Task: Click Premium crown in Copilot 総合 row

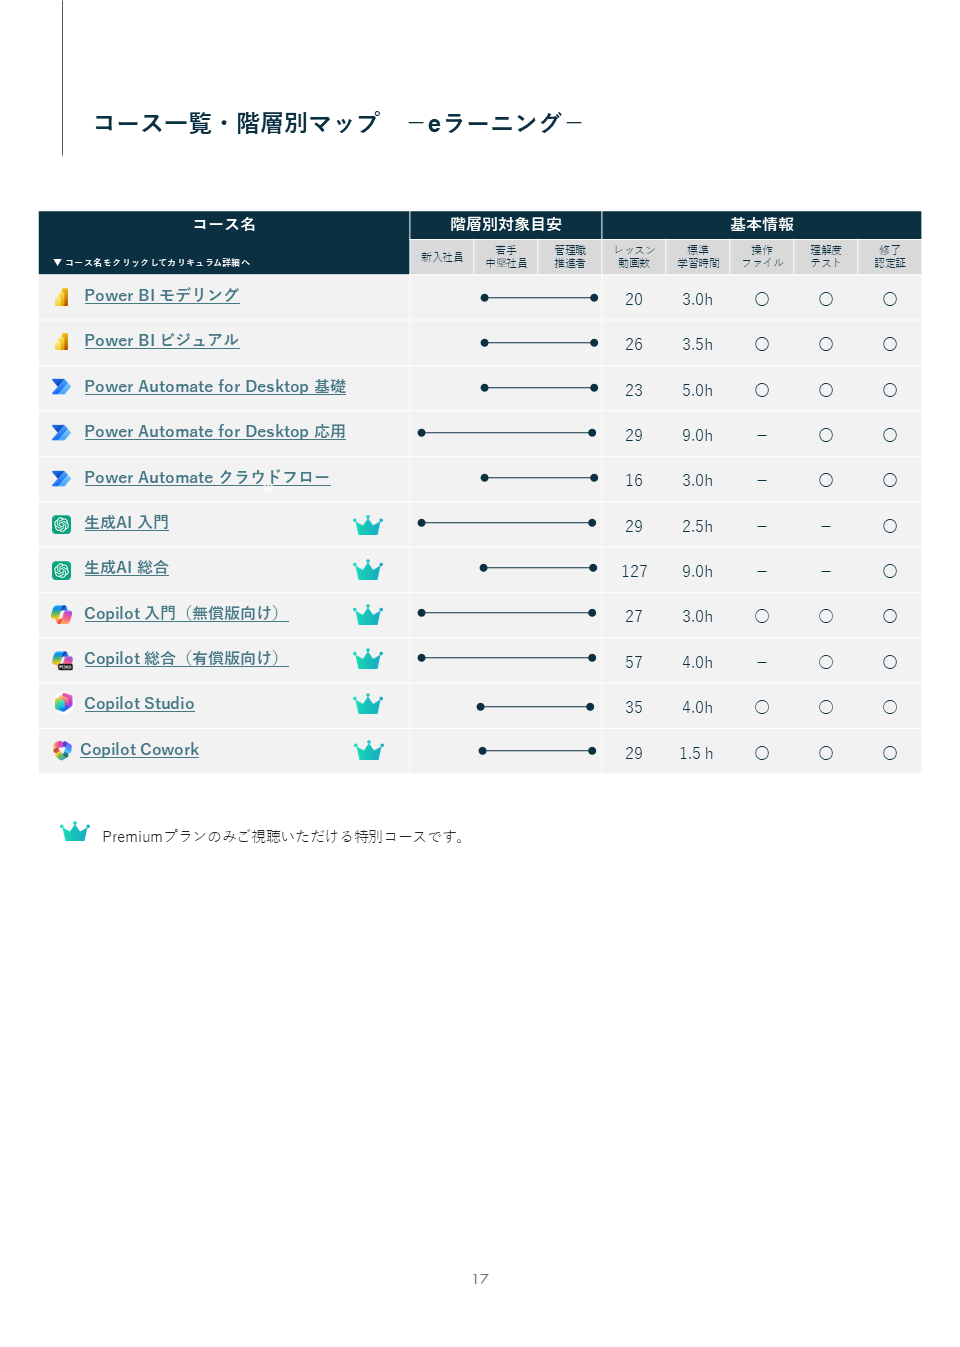Action: 368,659
